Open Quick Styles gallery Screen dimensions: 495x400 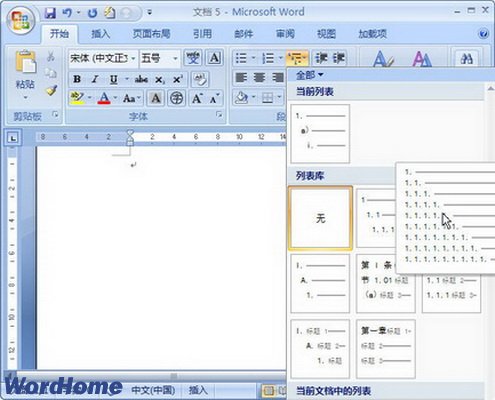pos(383,59)
